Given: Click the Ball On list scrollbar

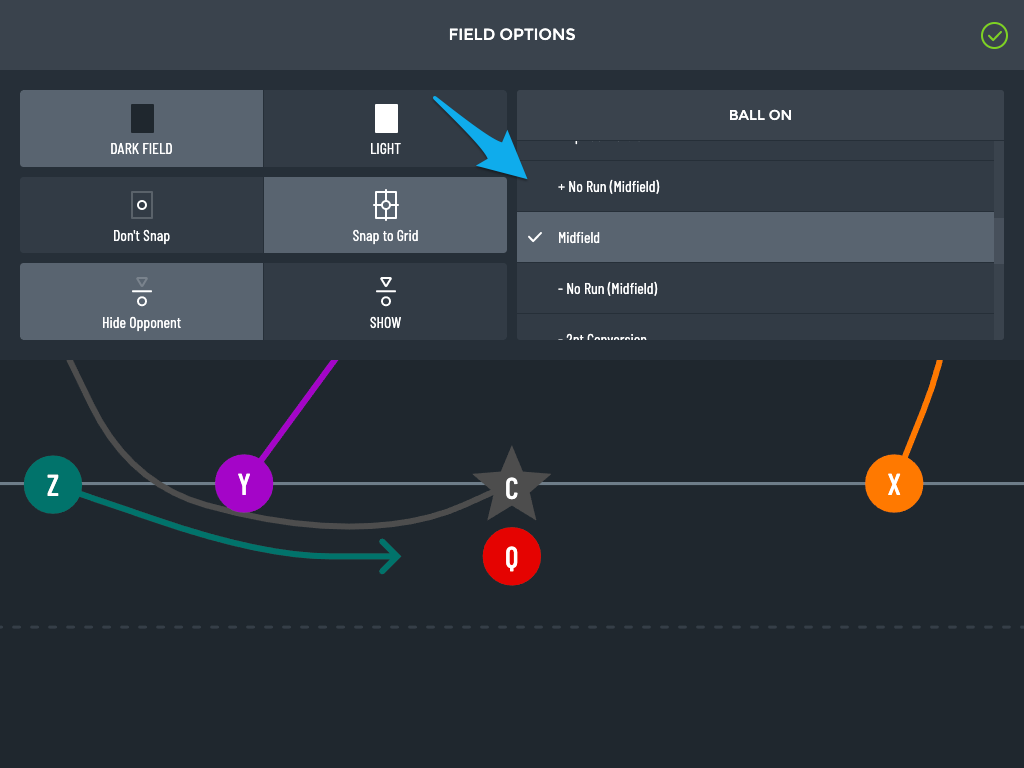Looking at the screenshot, I should [x=999, y=240].
